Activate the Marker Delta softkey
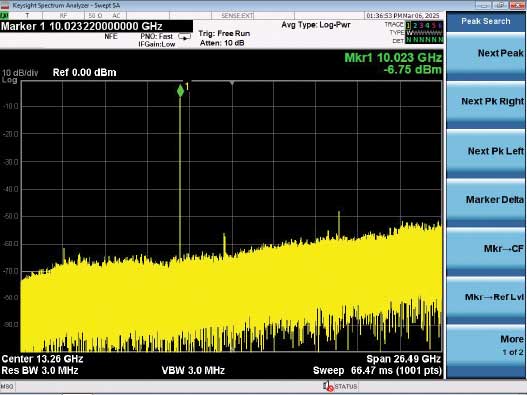 [486, 203]
